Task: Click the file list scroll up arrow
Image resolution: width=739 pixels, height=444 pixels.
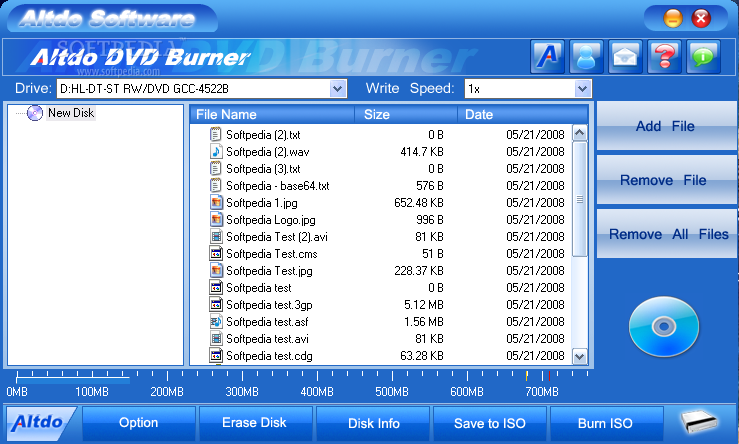Action: point(580,133)
